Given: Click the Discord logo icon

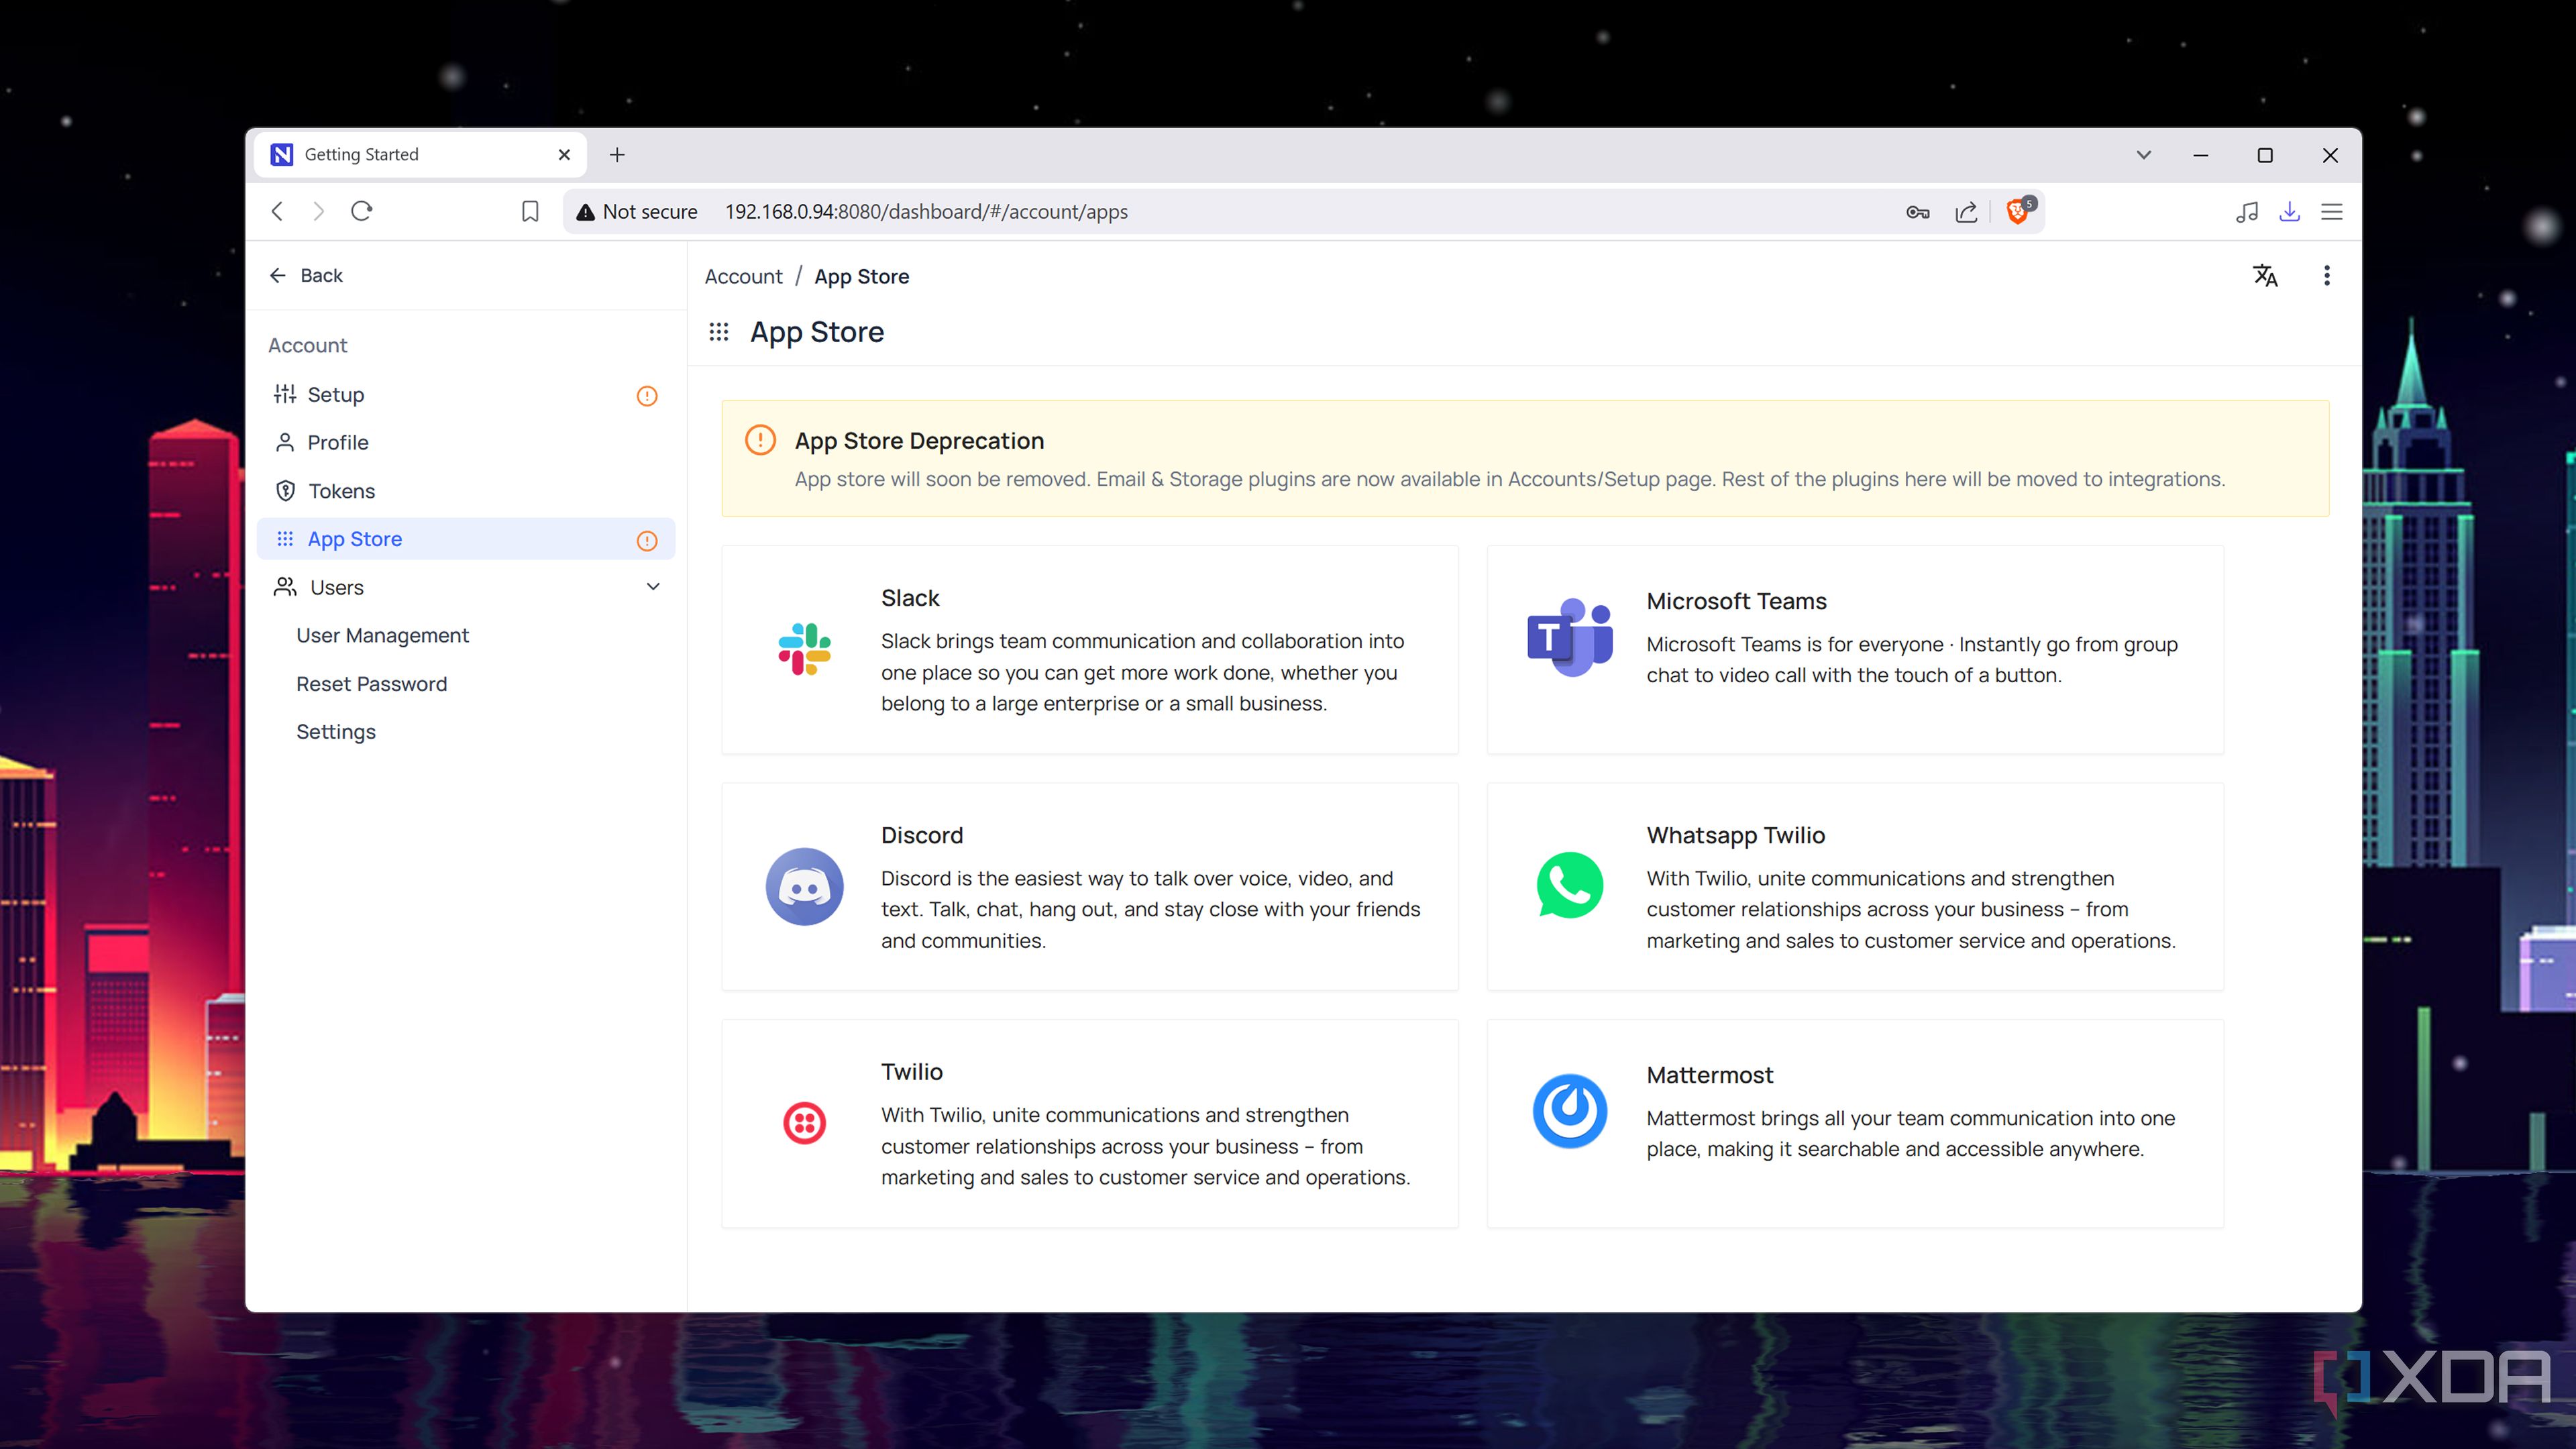Looking at the screenshot, I should point(804,886).
